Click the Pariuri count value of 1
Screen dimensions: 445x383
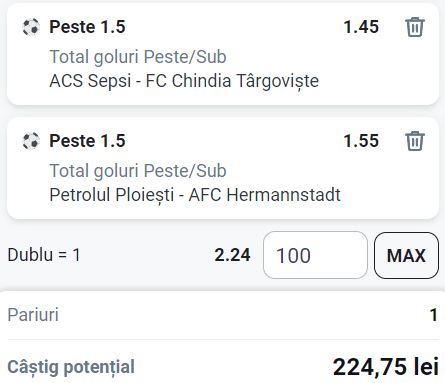tap(433, 315)
